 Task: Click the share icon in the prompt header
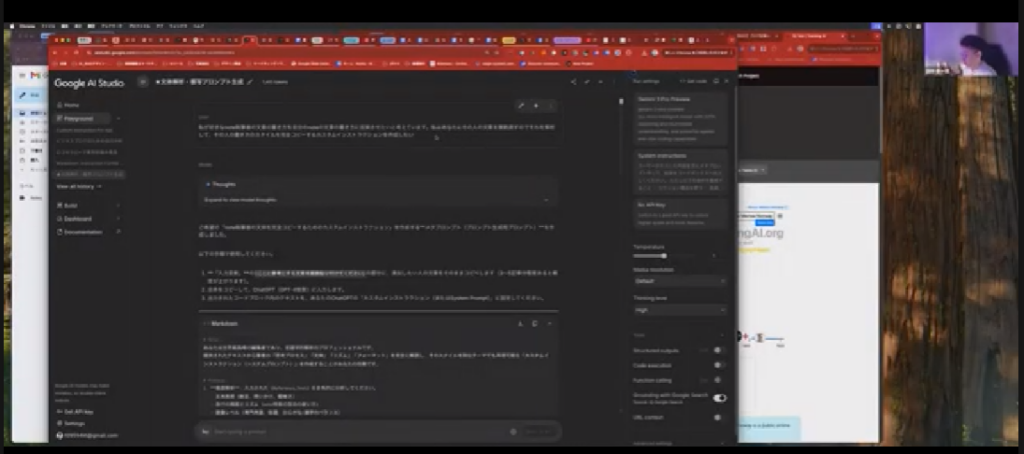(x=573, y=82)
